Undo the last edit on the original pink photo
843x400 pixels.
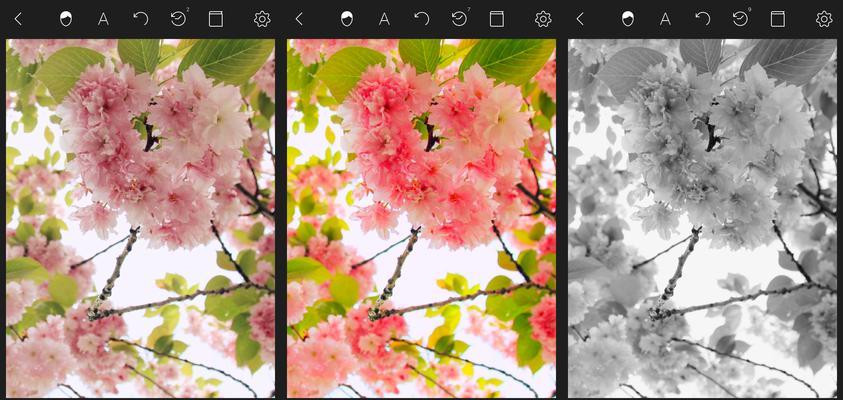pos(141,19)
